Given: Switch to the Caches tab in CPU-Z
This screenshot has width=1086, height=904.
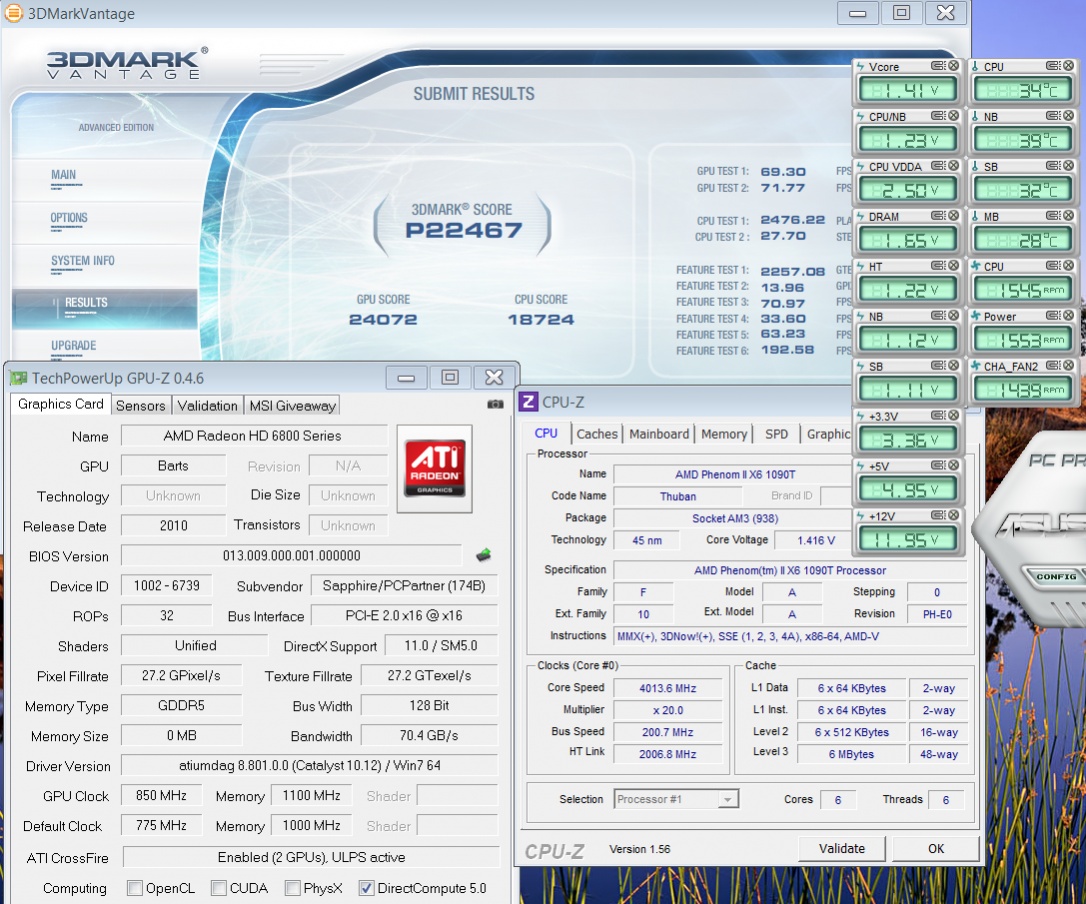Looking at the screenshot, I should [x=596, y=434].
